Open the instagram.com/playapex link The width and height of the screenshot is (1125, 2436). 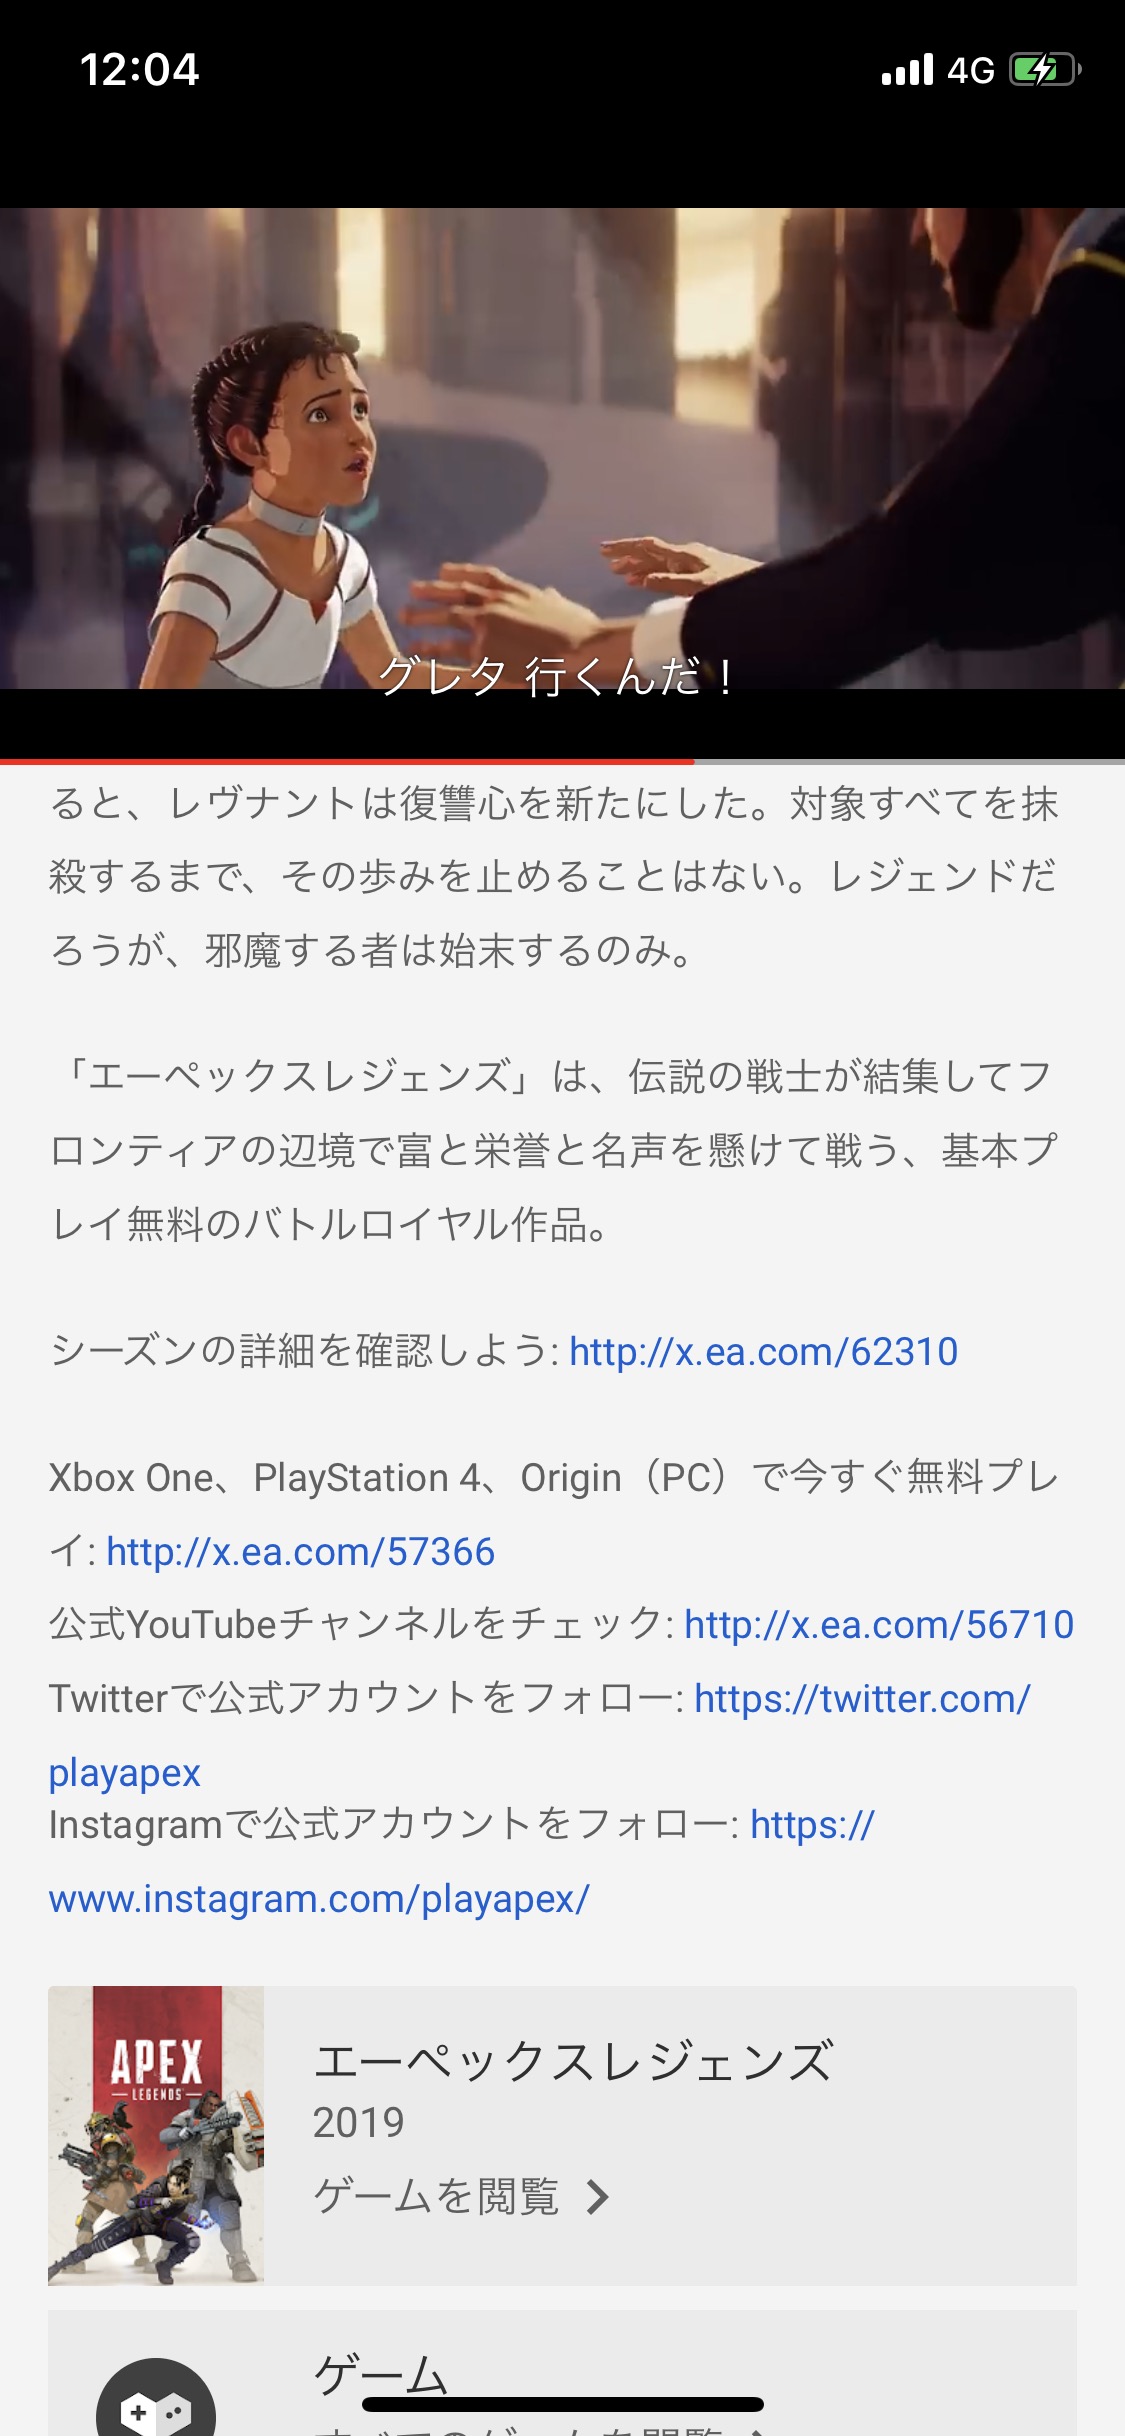coord(462,1862)
